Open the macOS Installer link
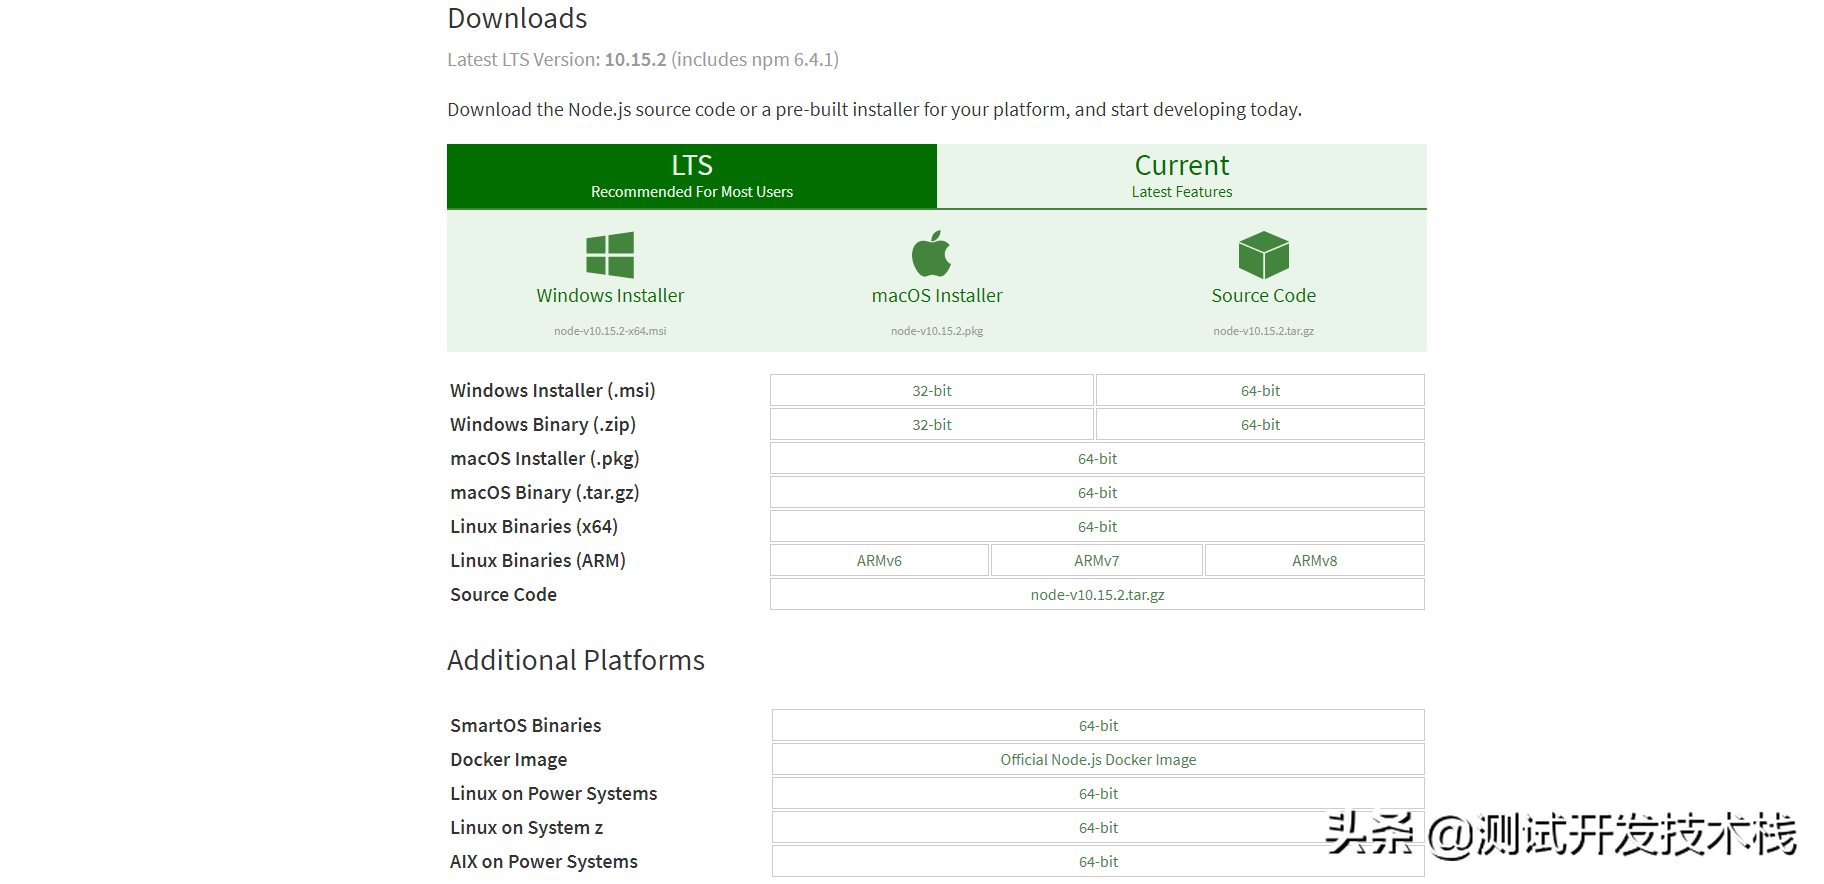1824x884 pixels. pyautogui.click(x=937, y=296)
